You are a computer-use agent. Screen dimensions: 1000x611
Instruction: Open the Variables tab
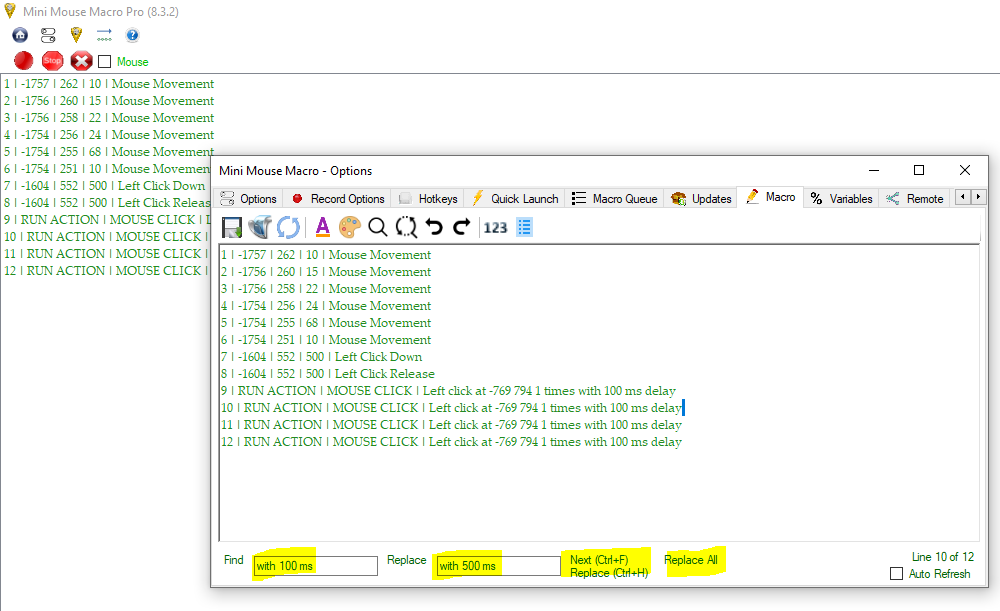(841, 199)
